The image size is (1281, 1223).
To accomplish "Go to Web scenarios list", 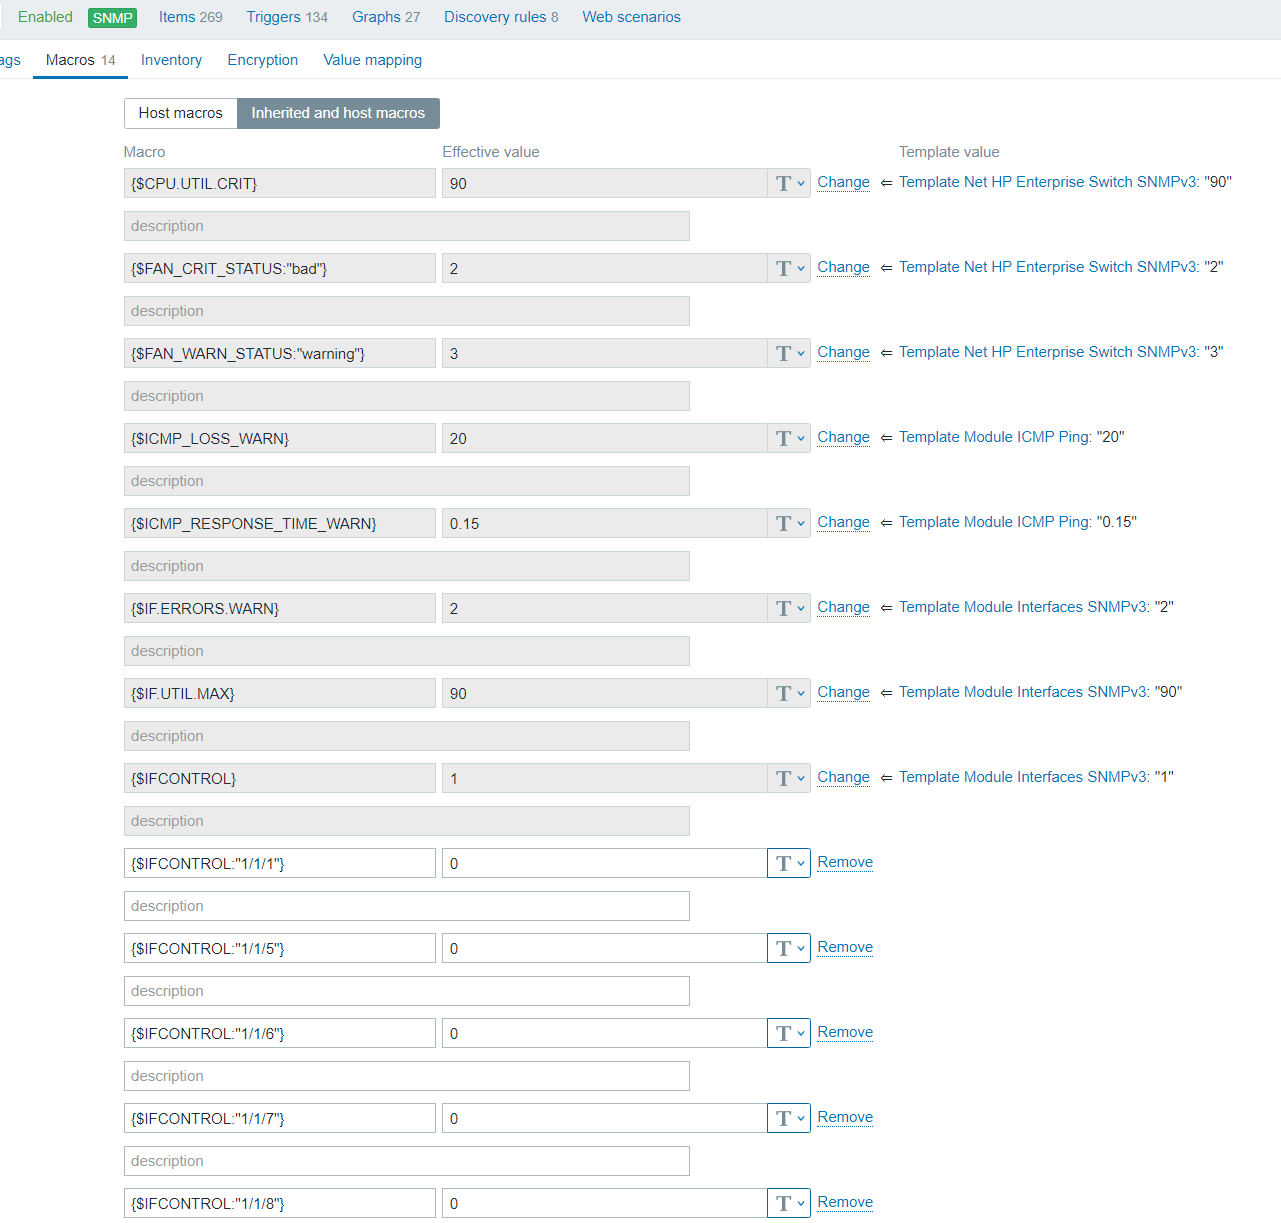I will click(632, 17).
